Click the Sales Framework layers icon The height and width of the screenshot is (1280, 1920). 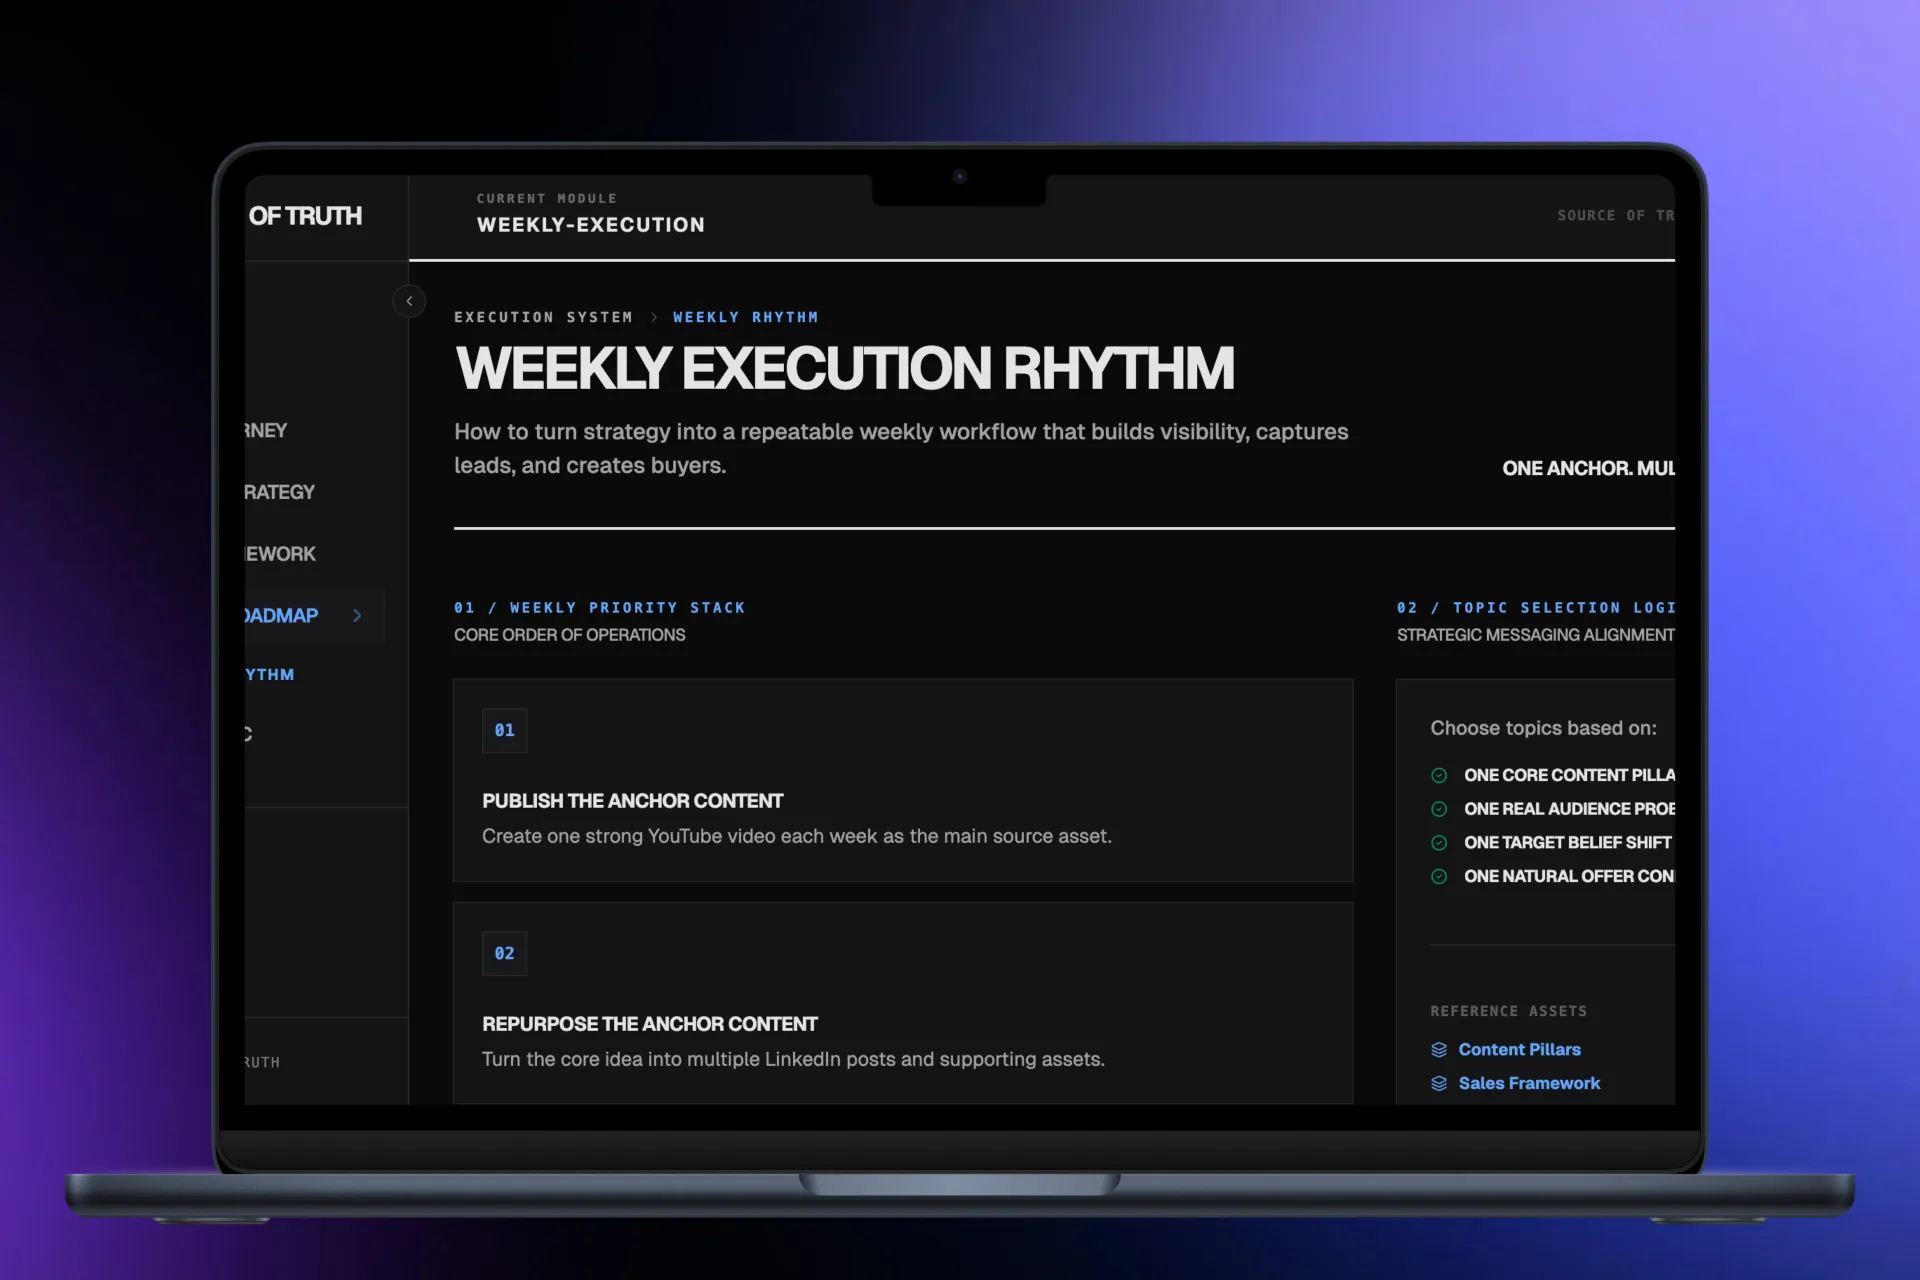pyautogui.click(x=1439, y=1083)
